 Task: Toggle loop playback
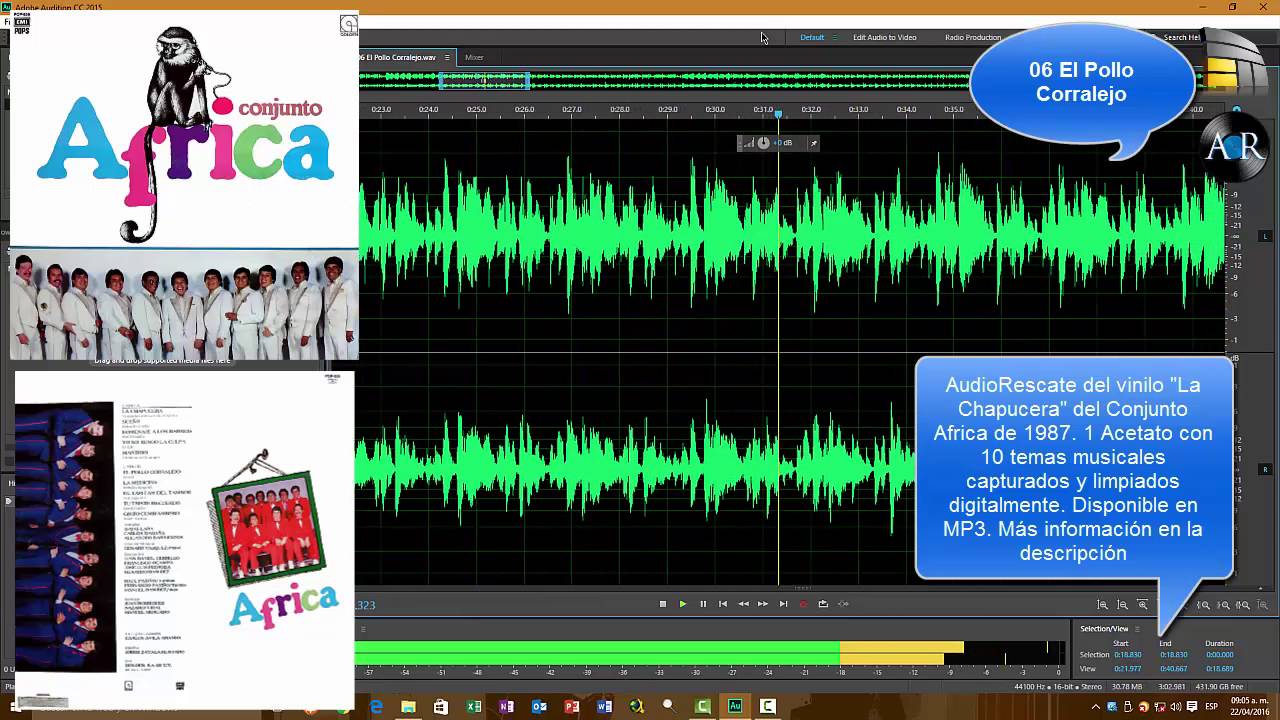(823, 604)
